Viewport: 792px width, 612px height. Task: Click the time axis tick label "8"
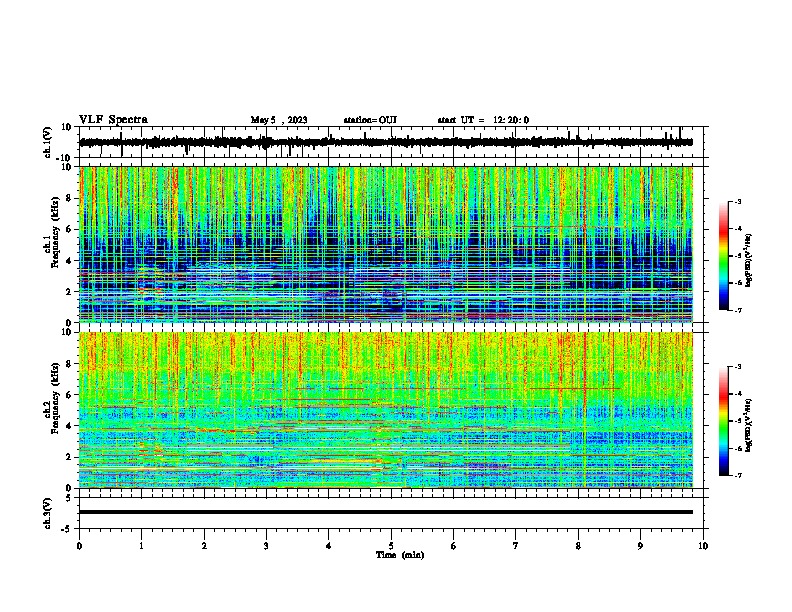578,546
